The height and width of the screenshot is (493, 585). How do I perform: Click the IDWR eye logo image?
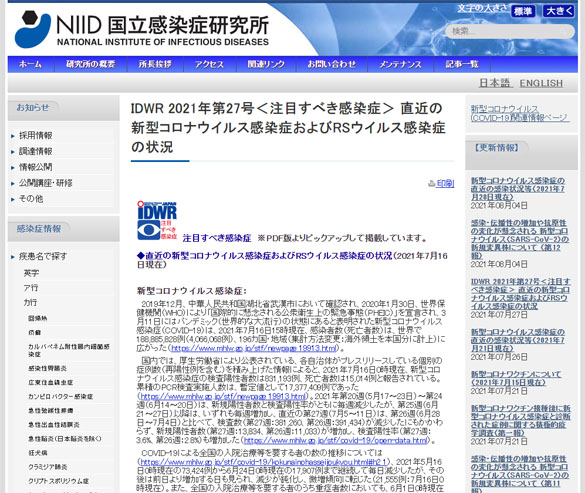pyautogui.click(x=157, y=221)
